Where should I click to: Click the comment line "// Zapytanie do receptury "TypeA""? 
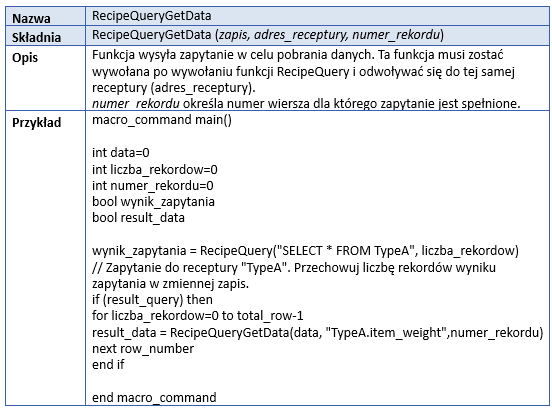tap(294, 268)
